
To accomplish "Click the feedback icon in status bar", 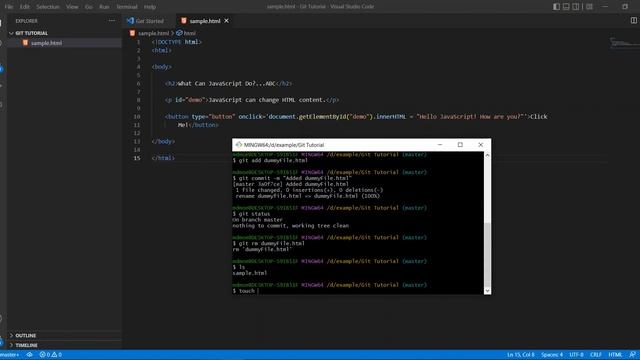I will pos(632,355).
